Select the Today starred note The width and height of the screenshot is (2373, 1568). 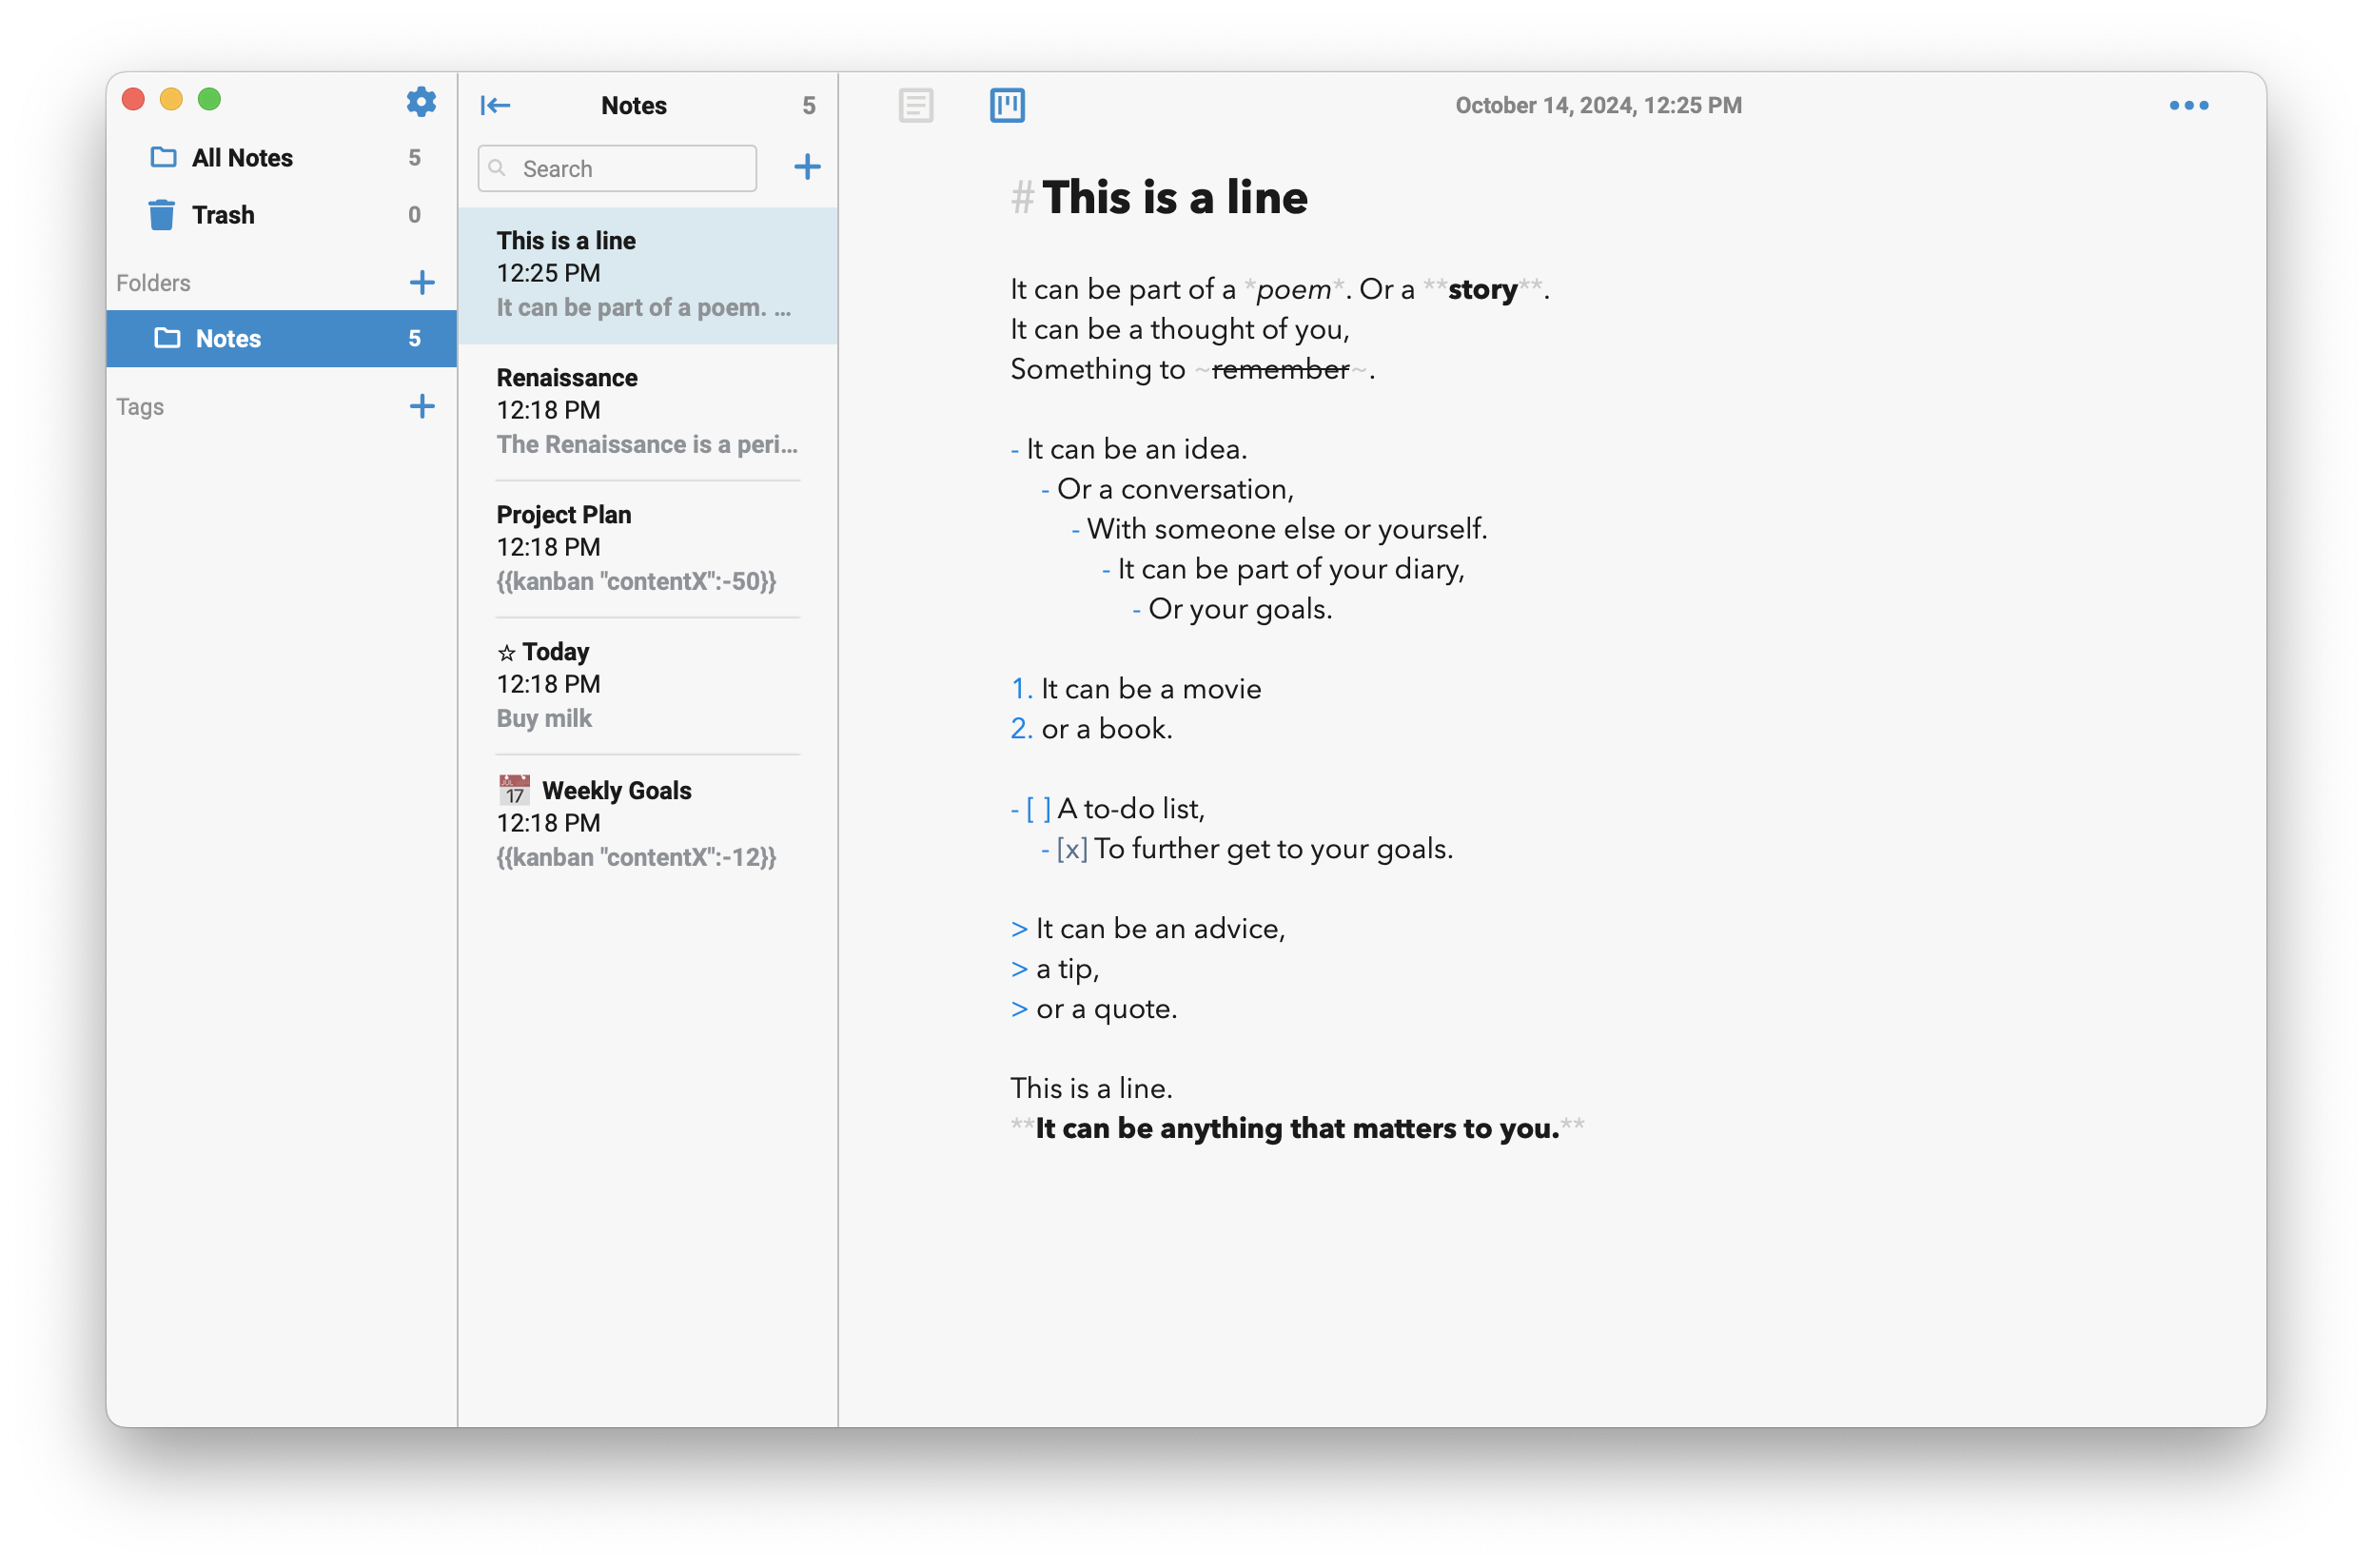tap(648, 682)
